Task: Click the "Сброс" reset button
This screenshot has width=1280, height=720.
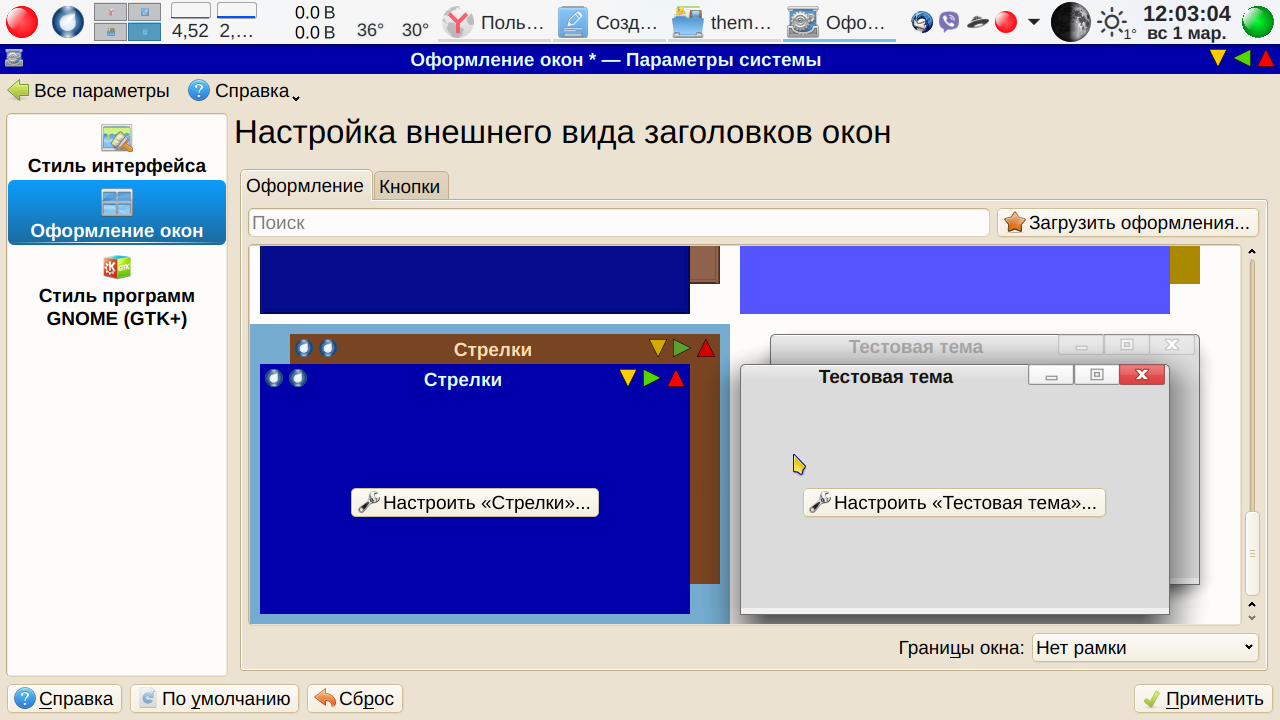Action: click(x=355, y=699)
